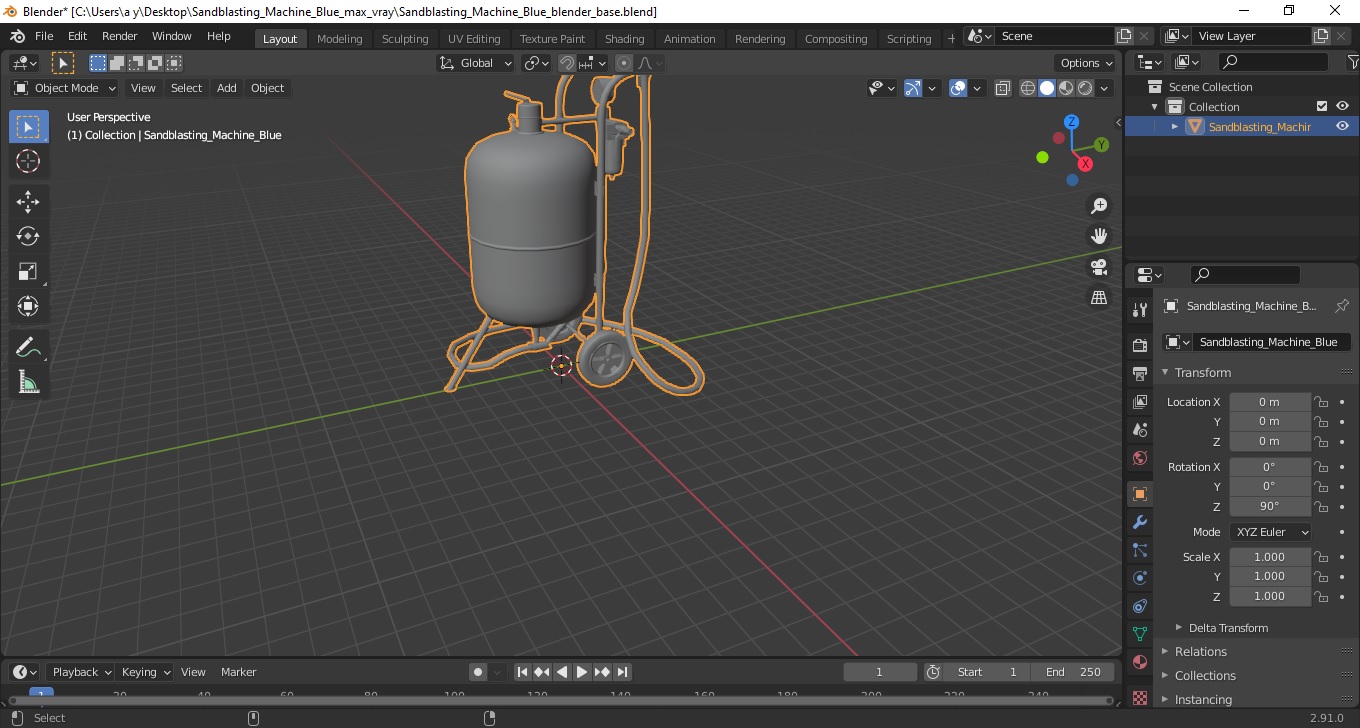Open the Keying dropdown in timeline
The width and height of the screenshot is (1360, 728).
(145, 672)
